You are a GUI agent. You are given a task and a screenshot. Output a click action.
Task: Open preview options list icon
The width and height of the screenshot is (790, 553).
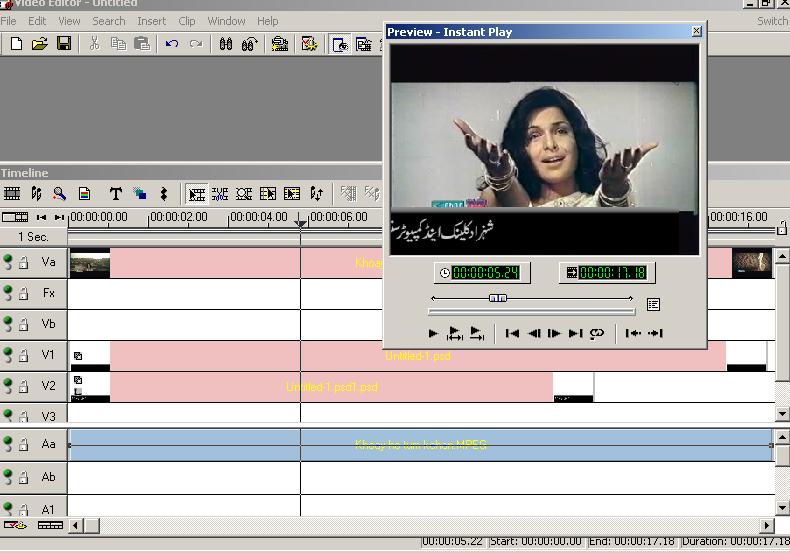[653, 304]
